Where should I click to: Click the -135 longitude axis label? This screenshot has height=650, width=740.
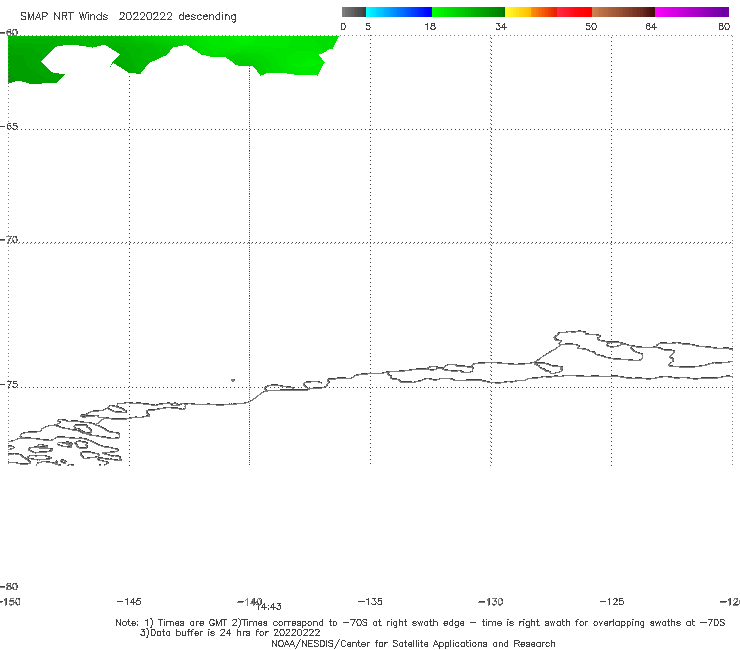coord(370,601)
